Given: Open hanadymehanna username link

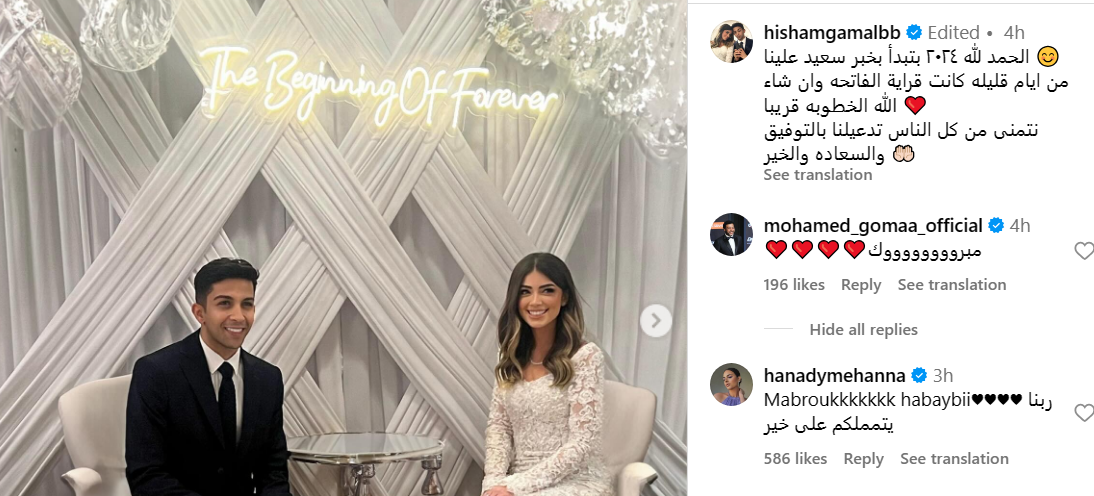Looking at the screenshot, I should tap(835, 375).
